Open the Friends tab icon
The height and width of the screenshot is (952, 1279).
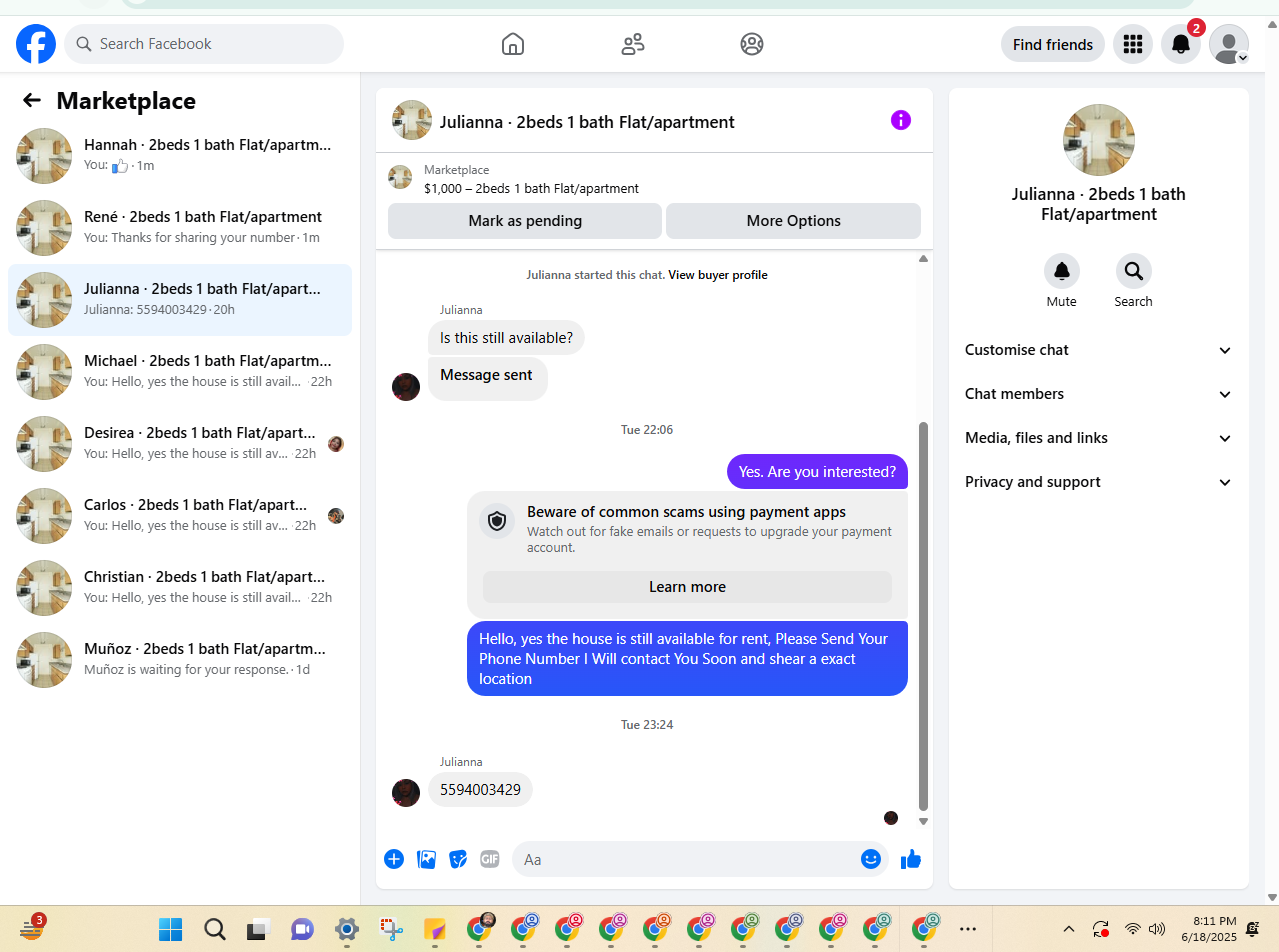pos(632,44)
